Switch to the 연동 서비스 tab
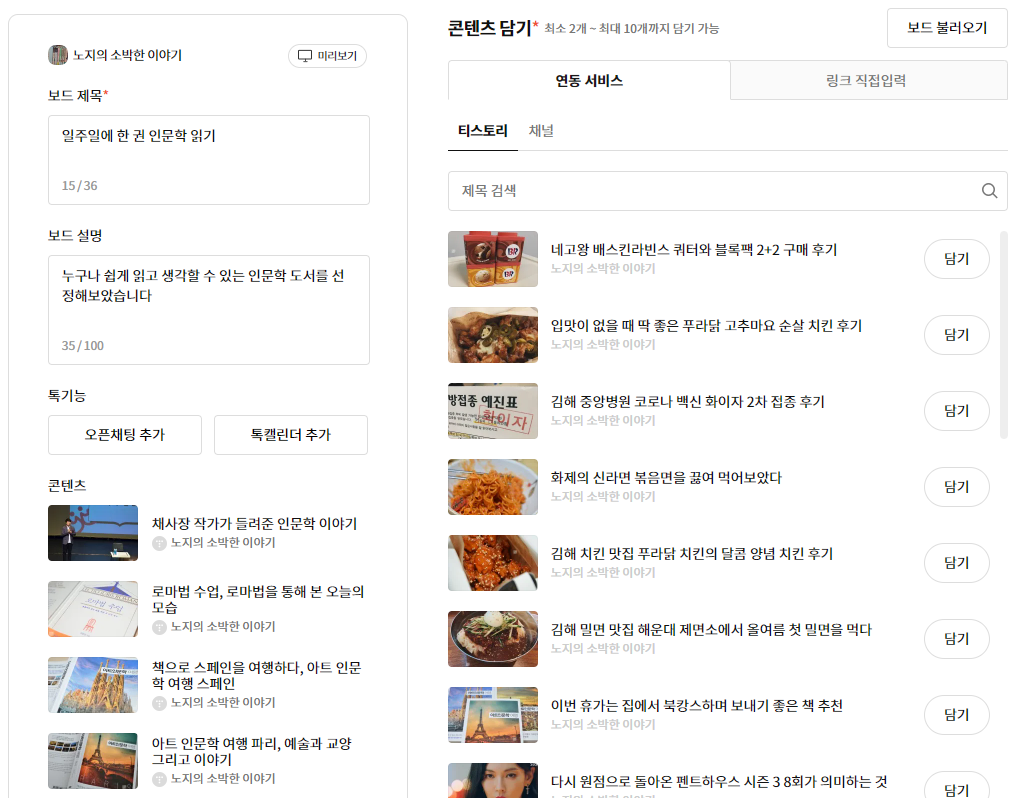The image size is (1027, 798). point(589,81)
